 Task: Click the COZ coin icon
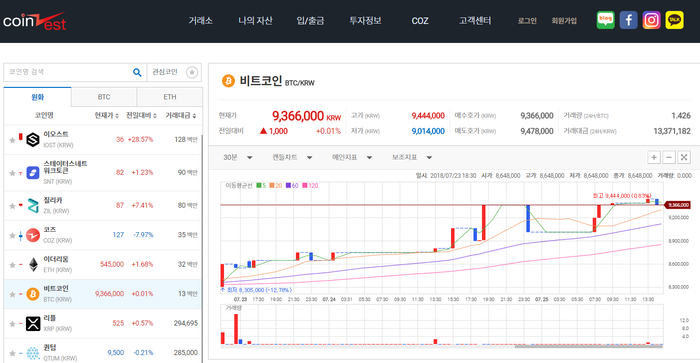tap(33, 235)
